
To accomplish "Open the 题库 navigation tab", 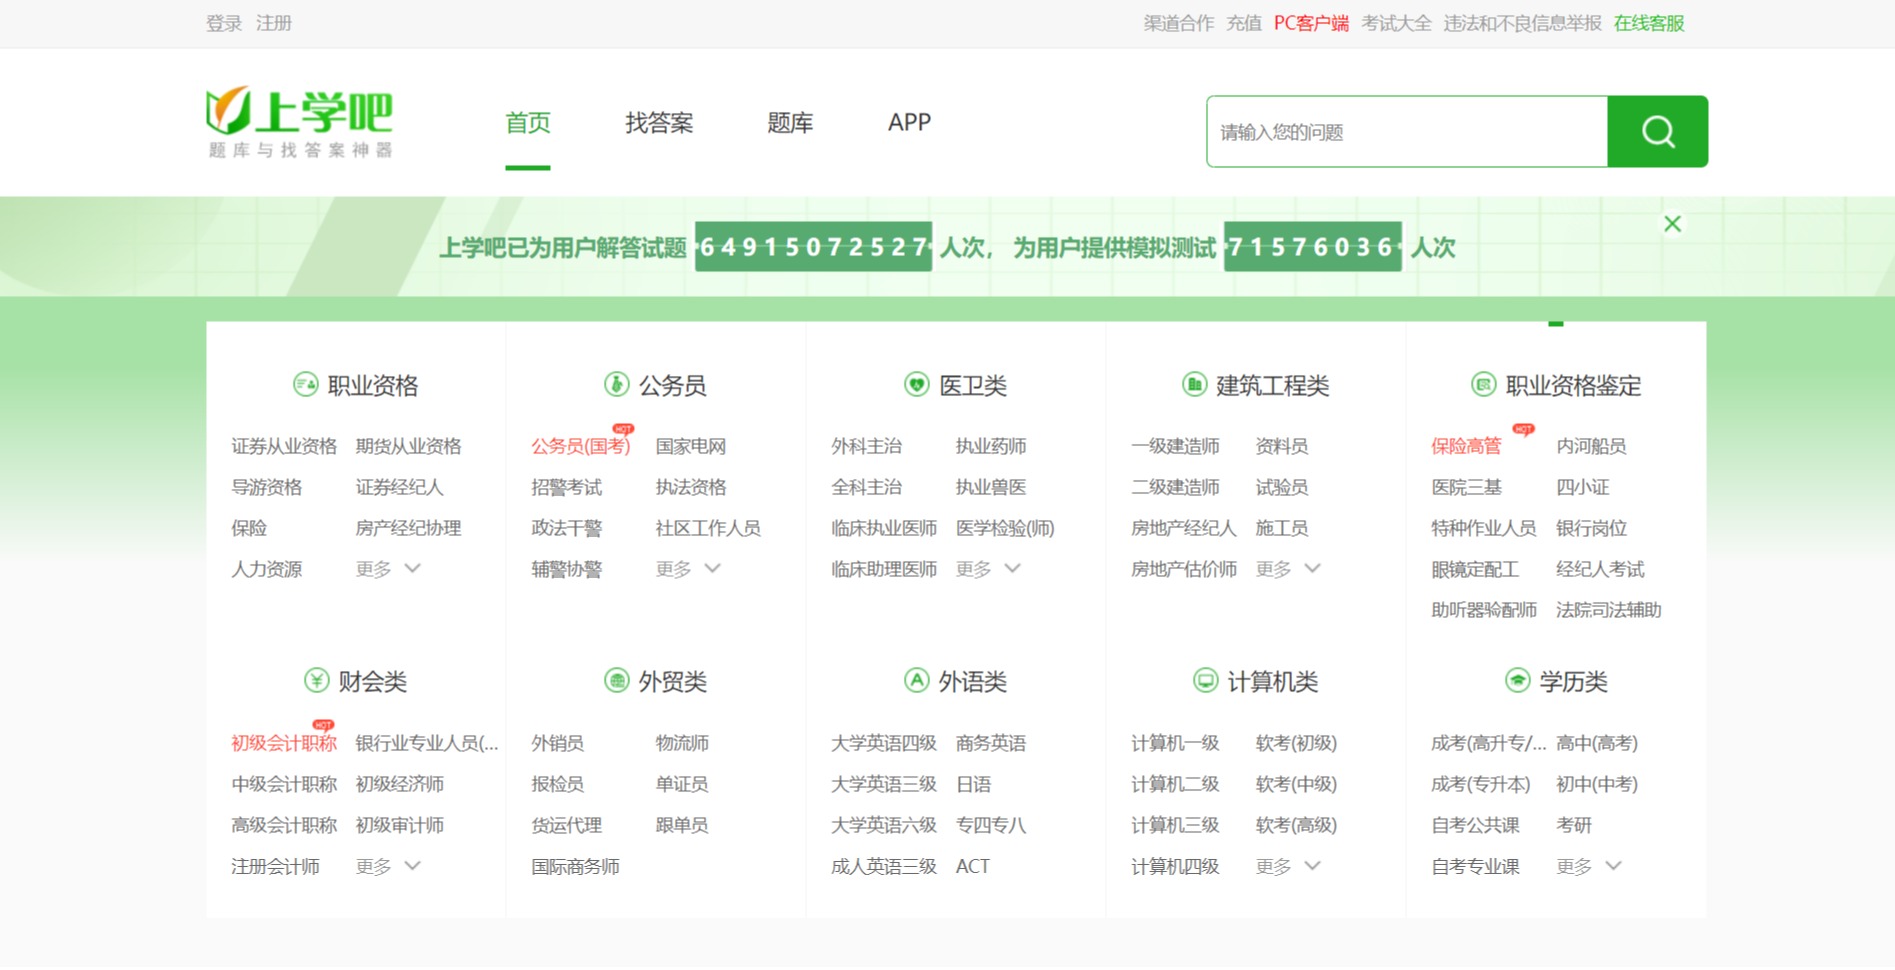I will 790,123.
